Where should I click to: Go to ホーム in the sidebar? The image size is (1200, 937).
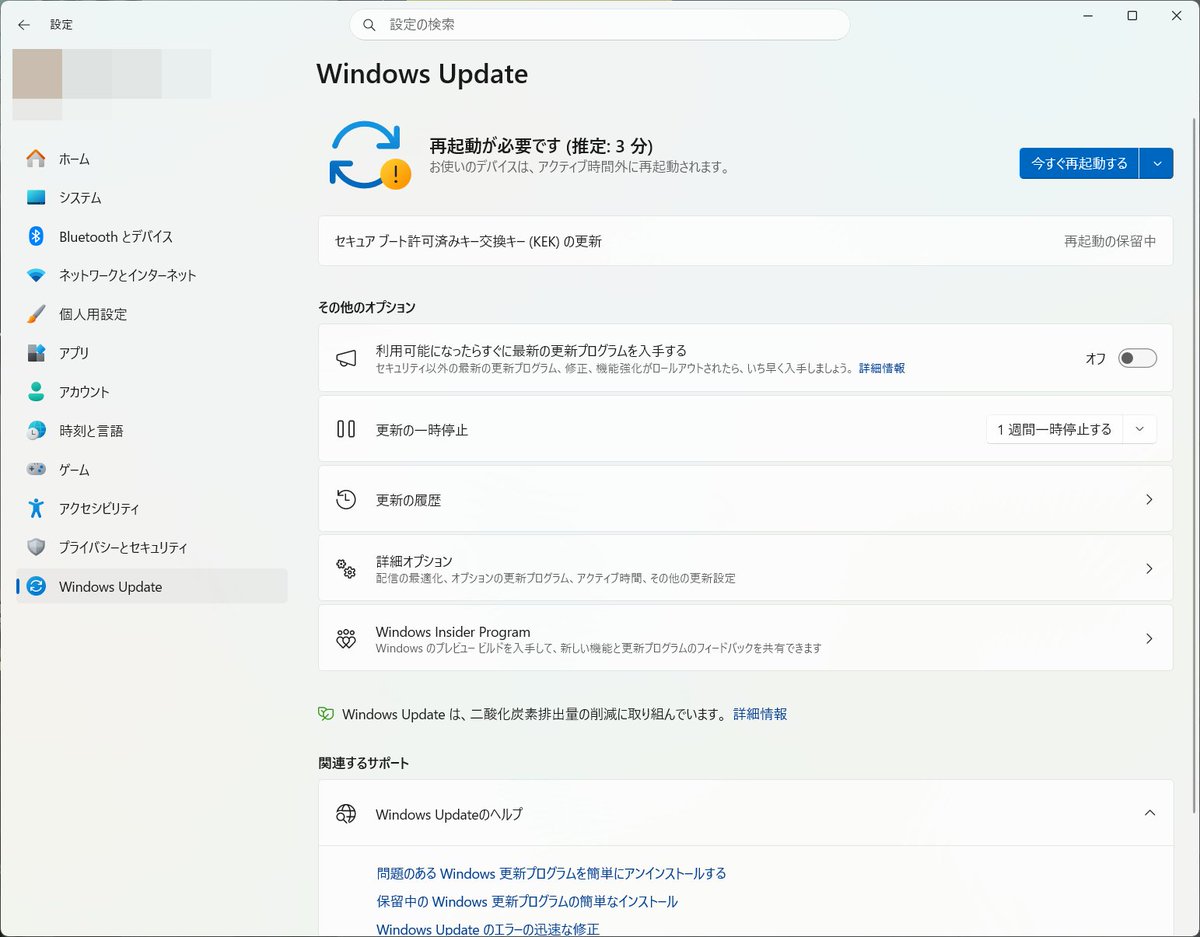[x=152, y=159]
